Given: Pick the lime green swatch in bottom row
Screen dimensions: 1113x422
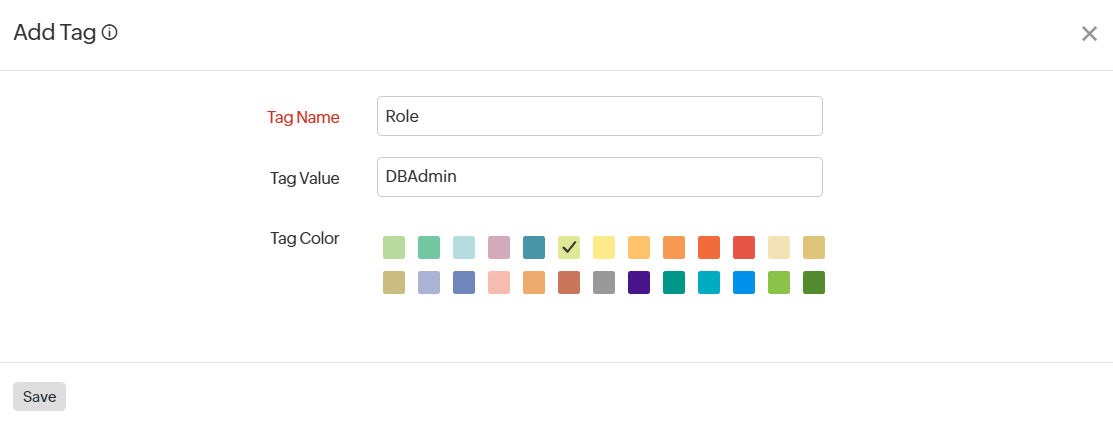Looking at the screenshot, I should pyautogui.click(x=779, y=282).
